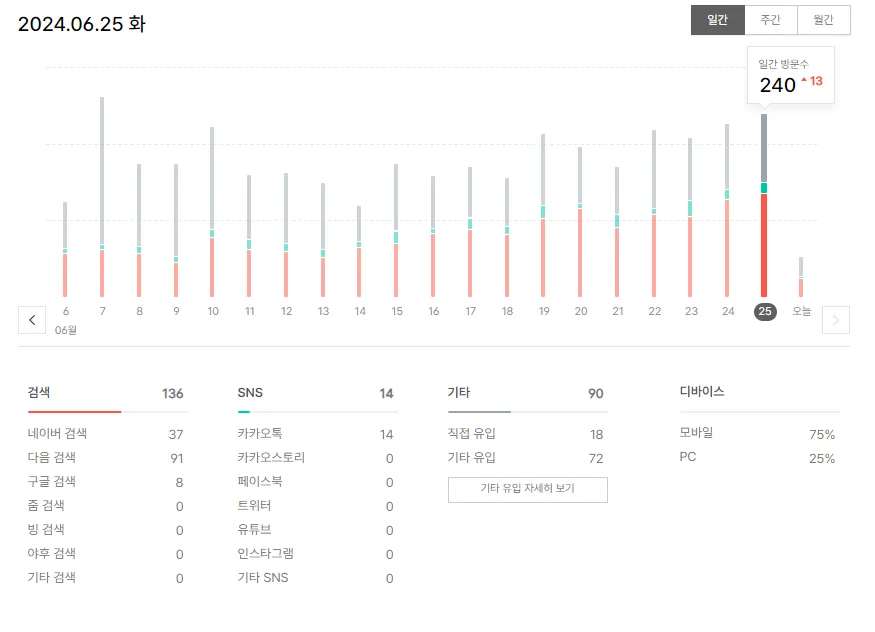The image size is (875, 632).
Task: Advance dates with the right arrow button
Action: (x=835, y=320)
